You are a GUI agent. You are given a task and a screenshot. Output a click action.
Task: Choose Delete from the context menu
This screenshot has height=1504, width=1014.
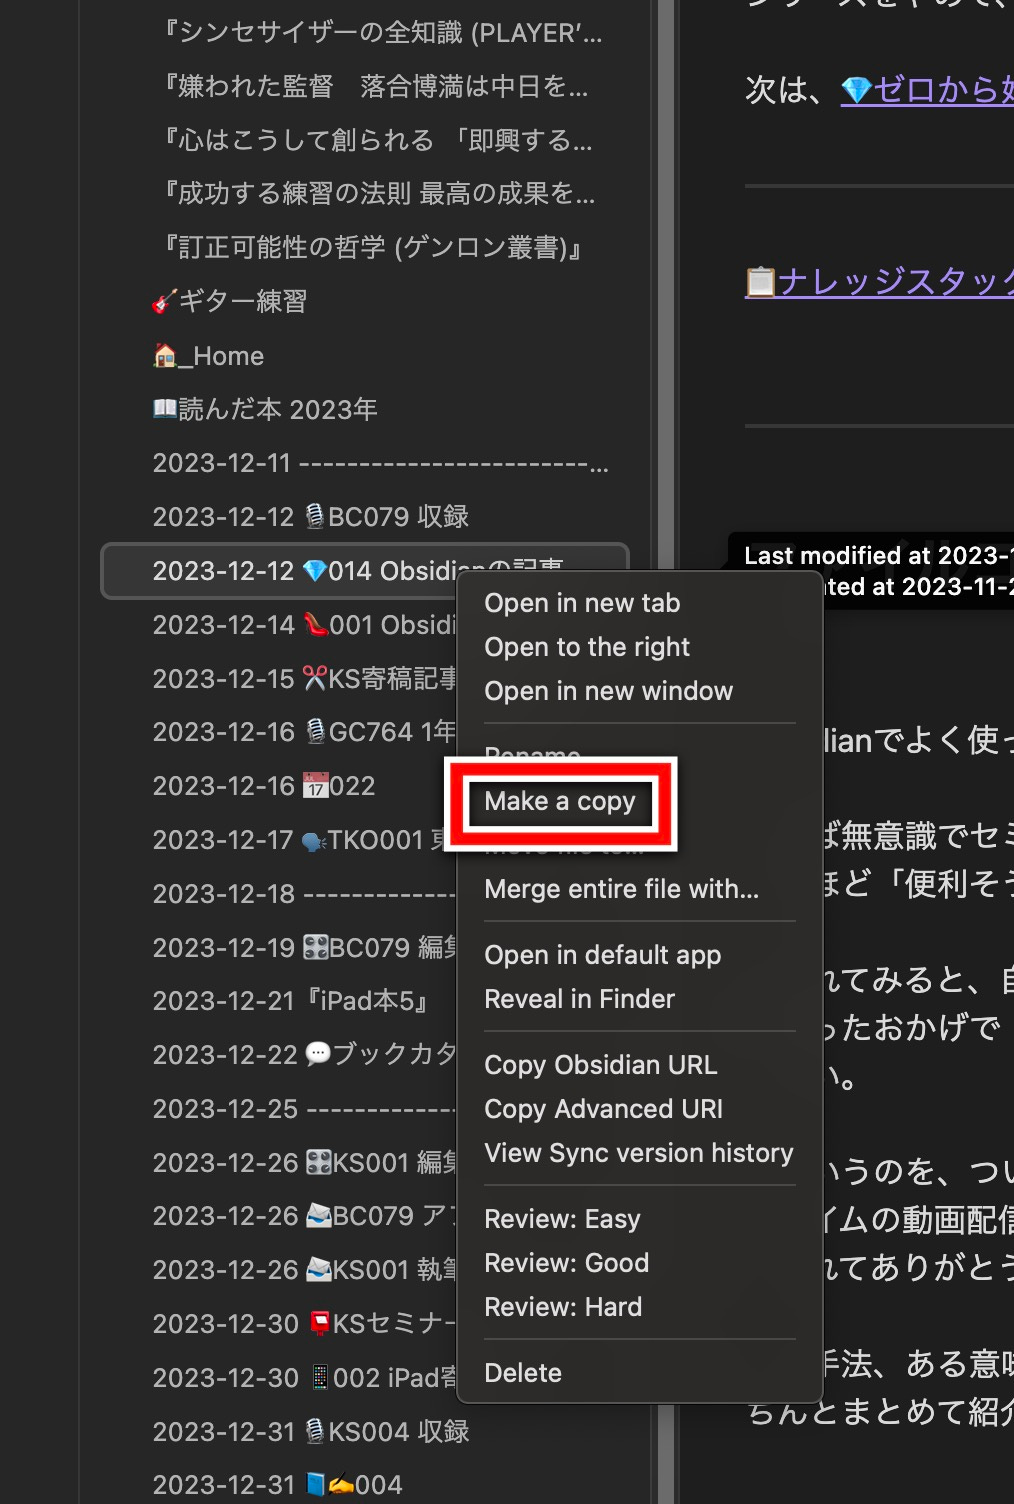click(522, 1372)
